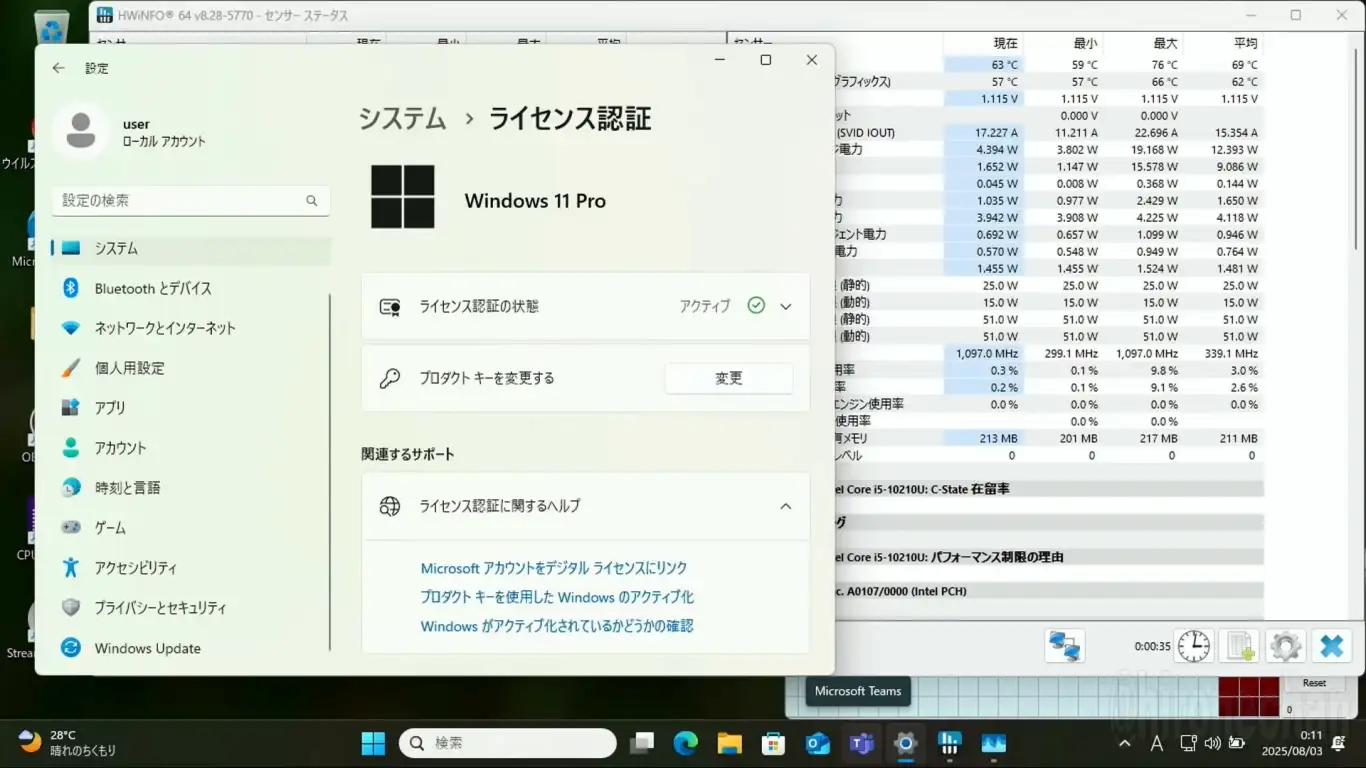This screenshot has width=1366, height=768.
Task: Click the アクセシビリティ person icon
Action: point(71,567)
